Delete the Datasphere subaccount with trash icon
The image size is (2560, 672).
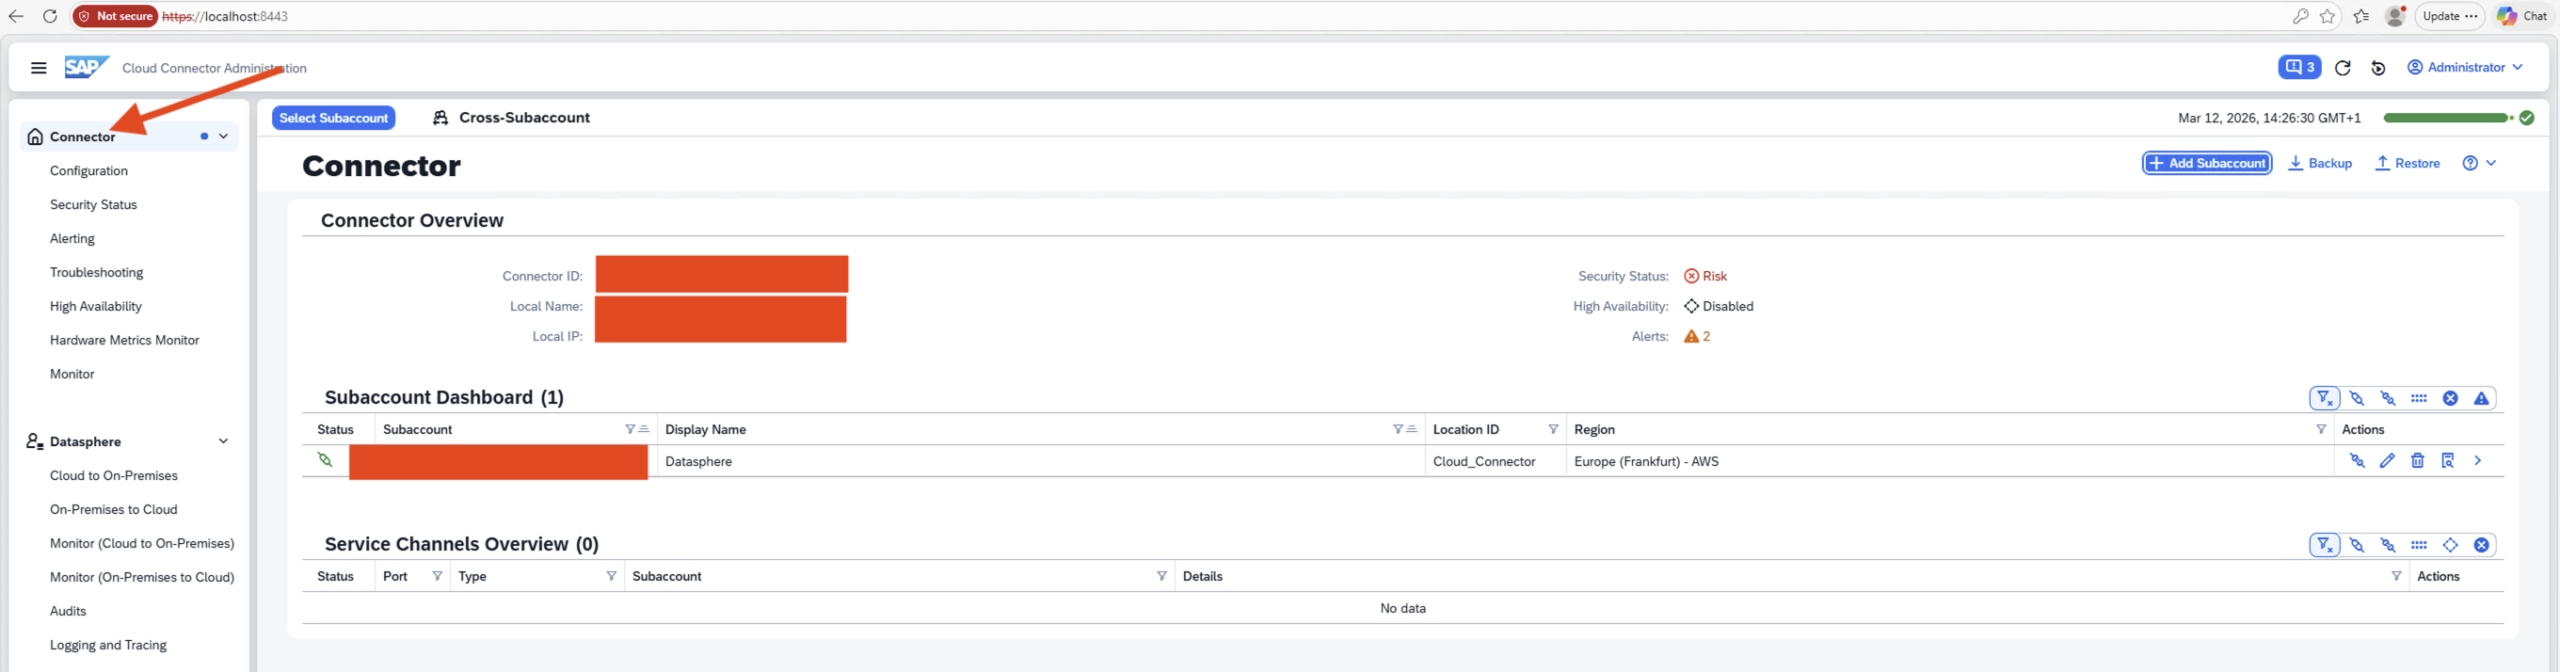click(2417, 461)
